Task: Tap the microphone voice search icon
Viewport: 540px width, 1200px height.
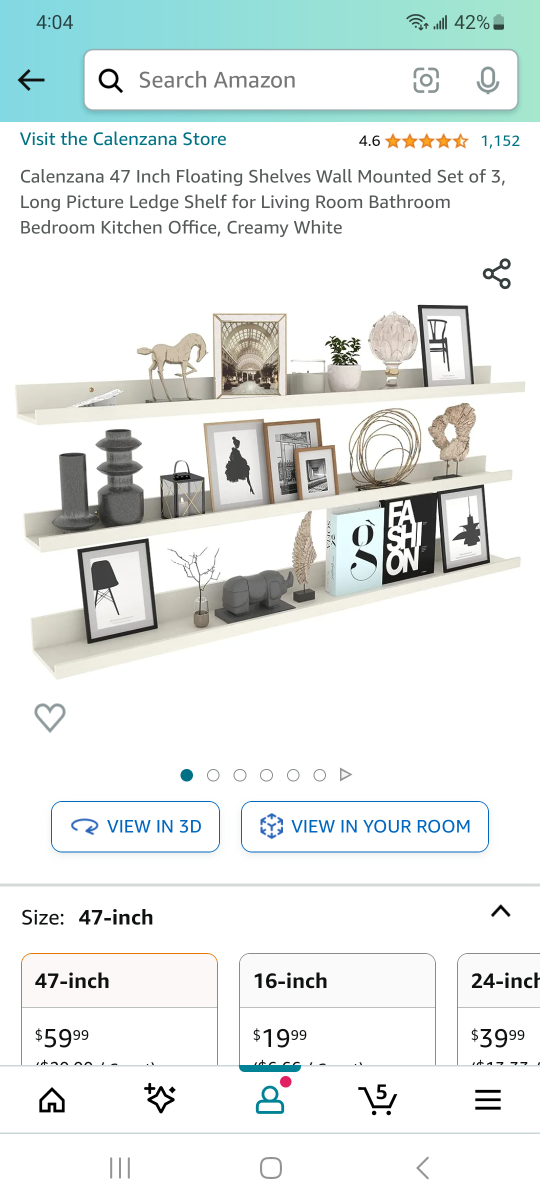Action: click(488, 81)
